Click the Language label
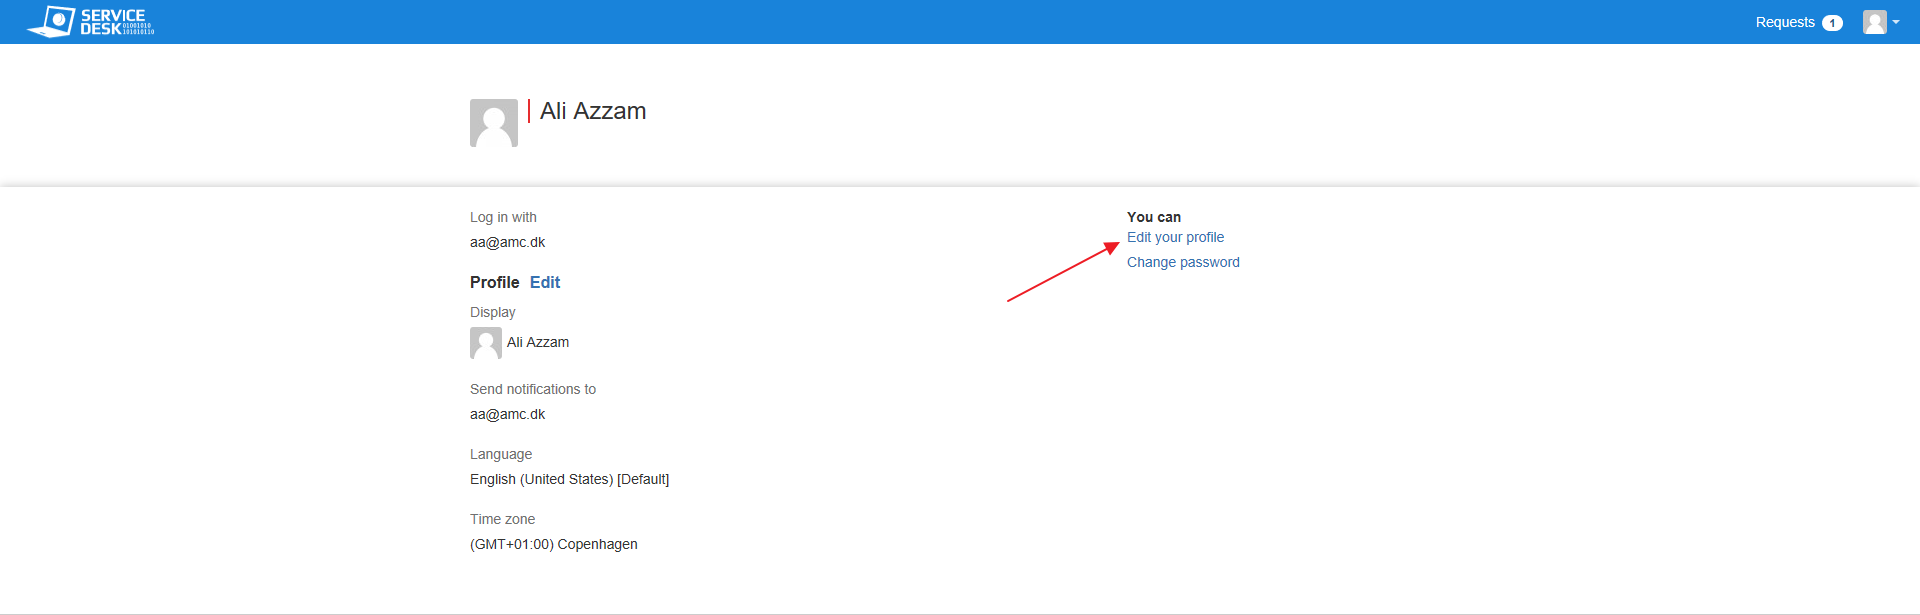The width and height of the screenshot is (1920, 615). 501,454
